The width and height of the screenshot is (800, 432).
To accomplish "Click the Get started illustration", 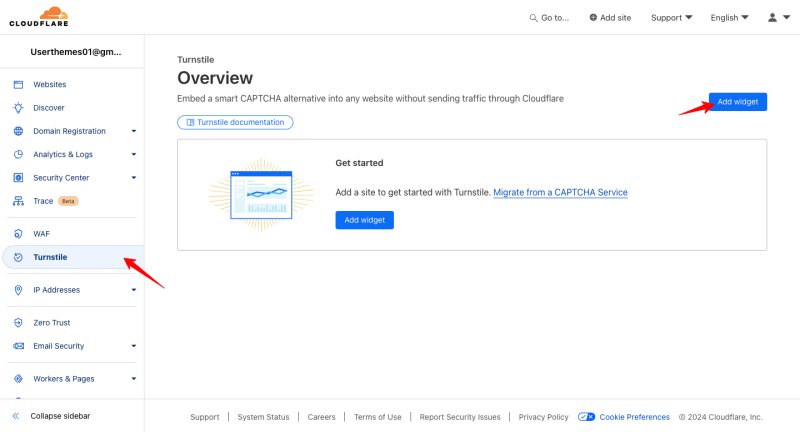I will pyautogui.click(x=261, y=195).
